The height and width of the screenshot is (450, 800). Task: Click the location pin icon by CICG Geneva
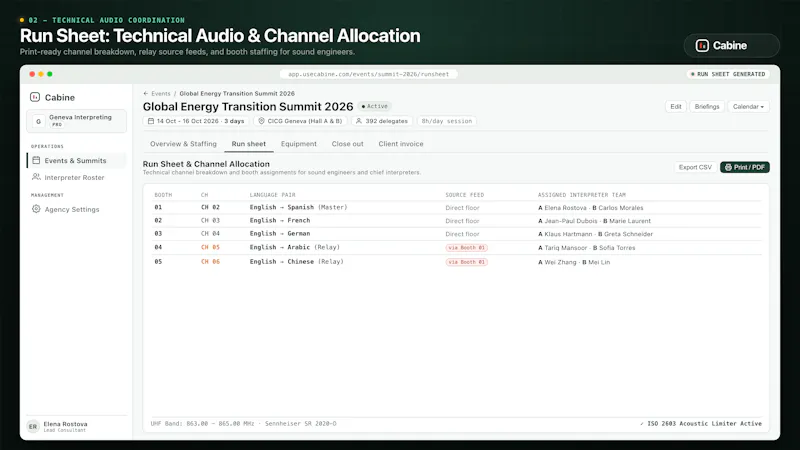click(x=261, y=121)
